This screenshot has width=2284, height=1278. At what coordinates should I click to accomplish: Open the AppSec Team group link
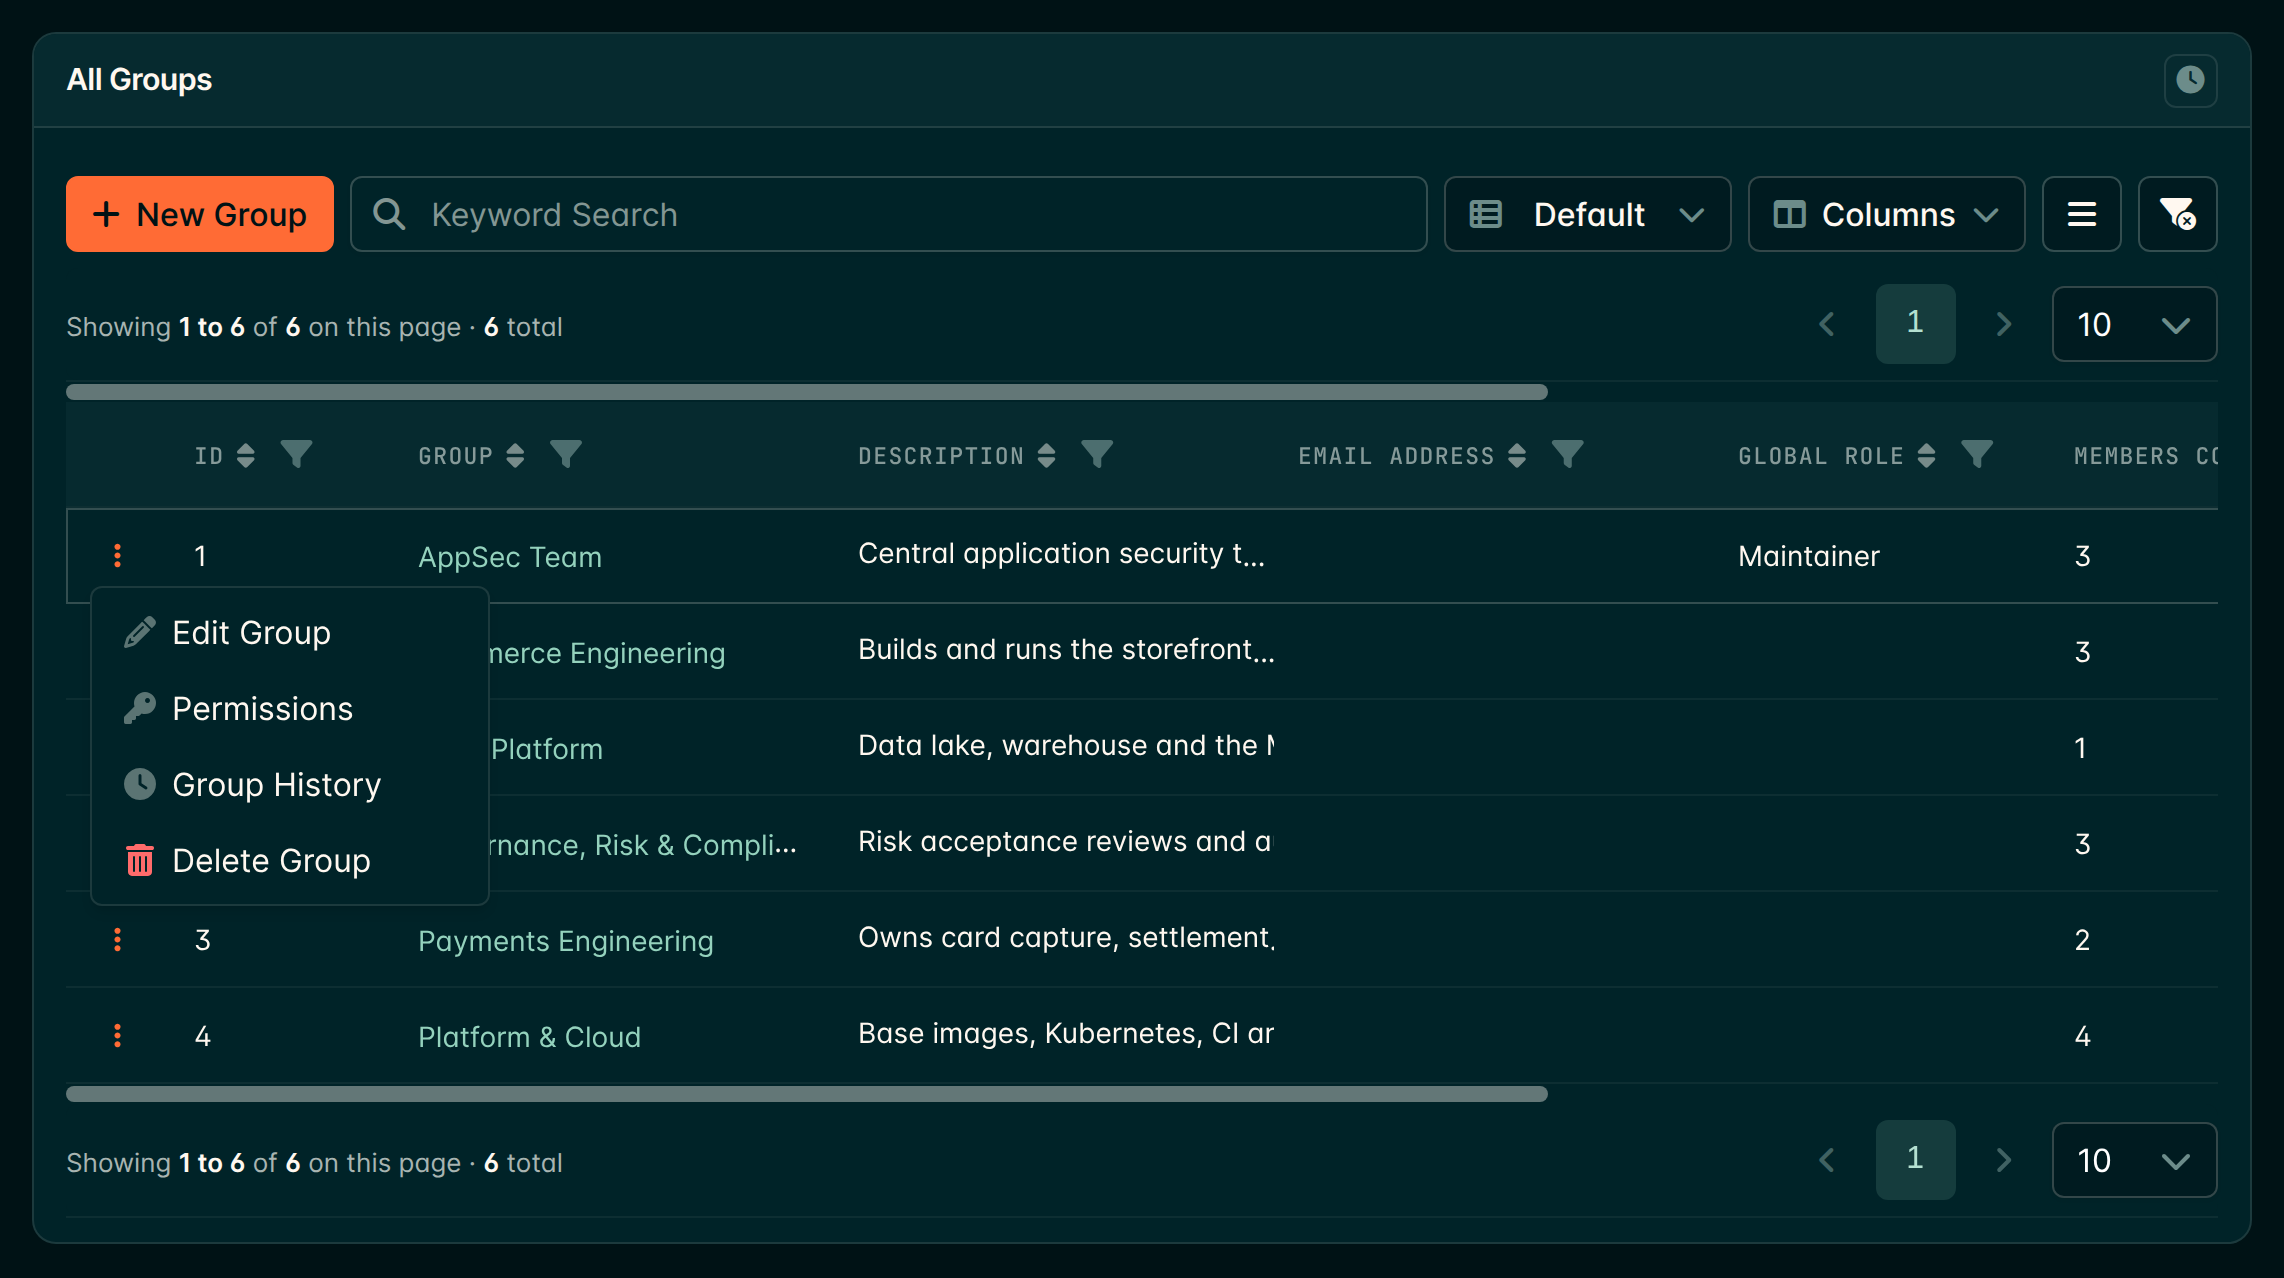[x=510, y=557]
